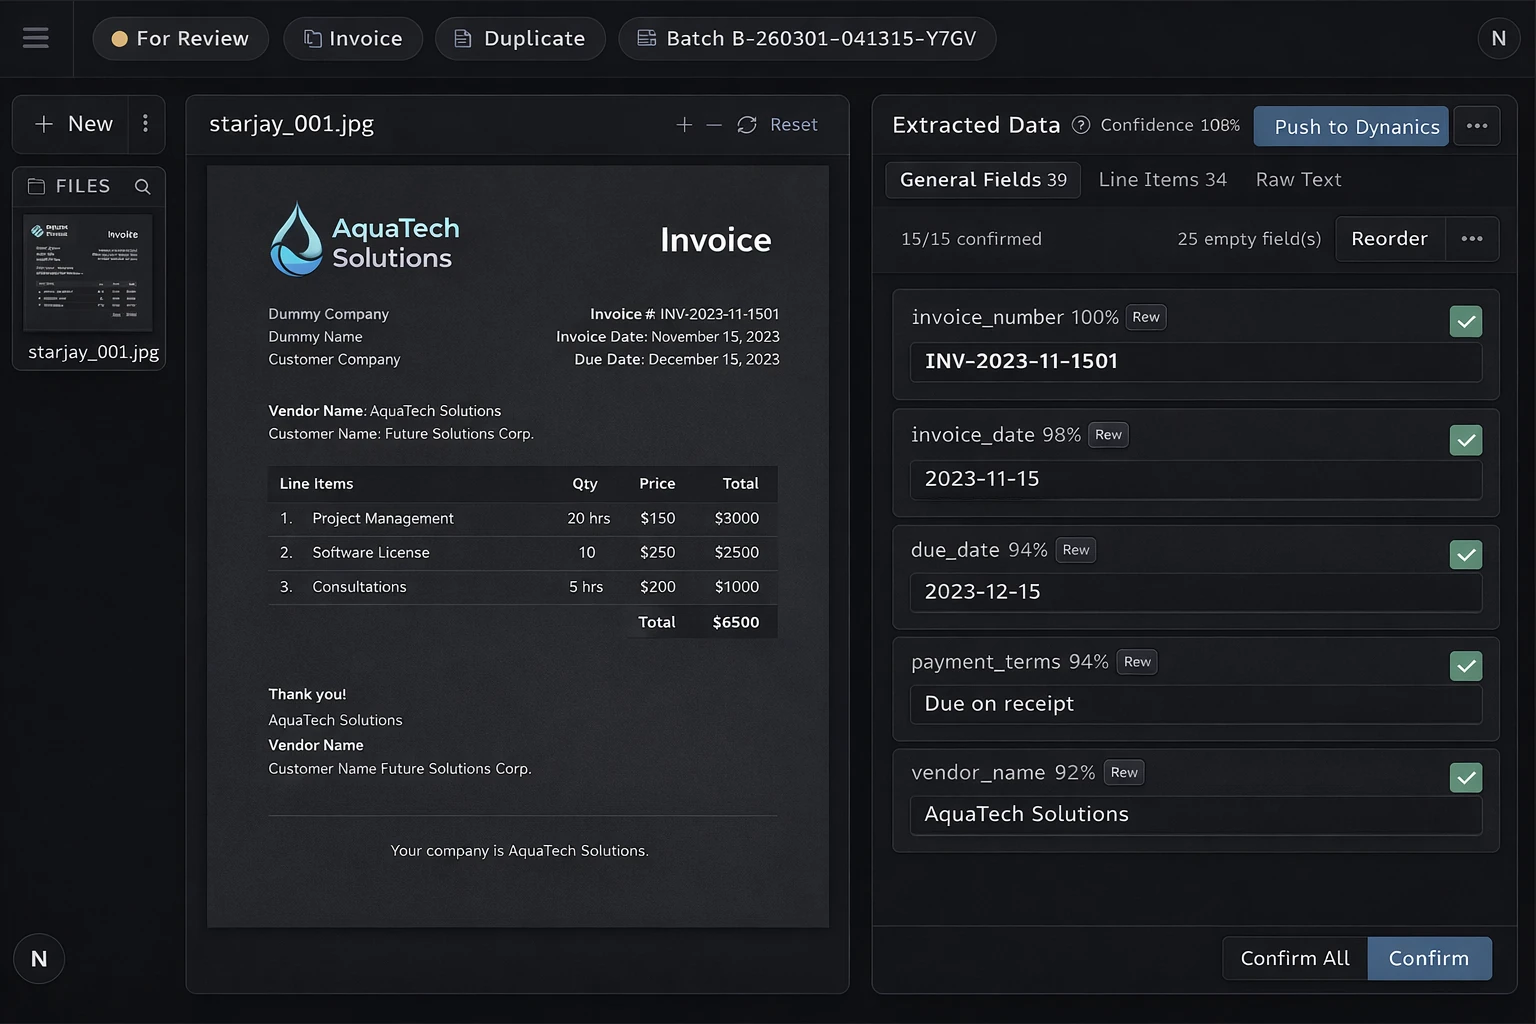The image size is (1536, 1024).
Task: Click the Confirm All button
Action: click(1294, 958)
